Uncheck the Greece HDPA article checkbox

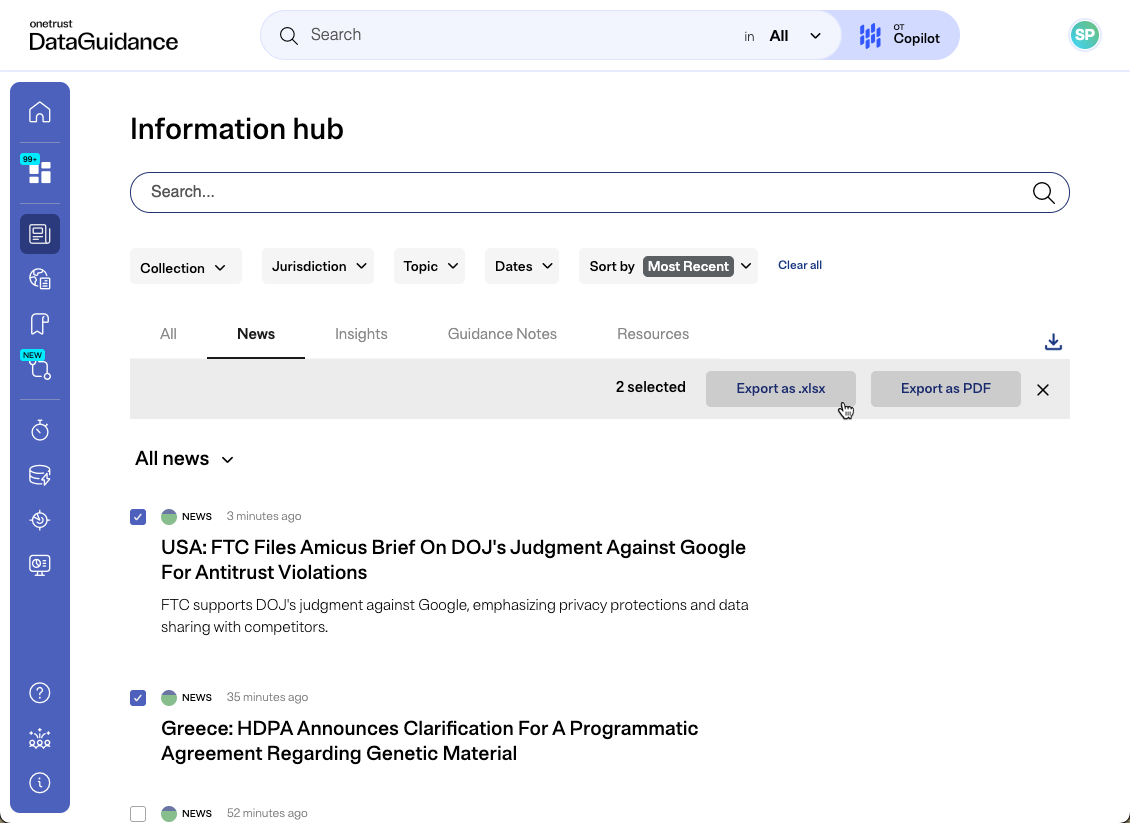coord(138,697)
